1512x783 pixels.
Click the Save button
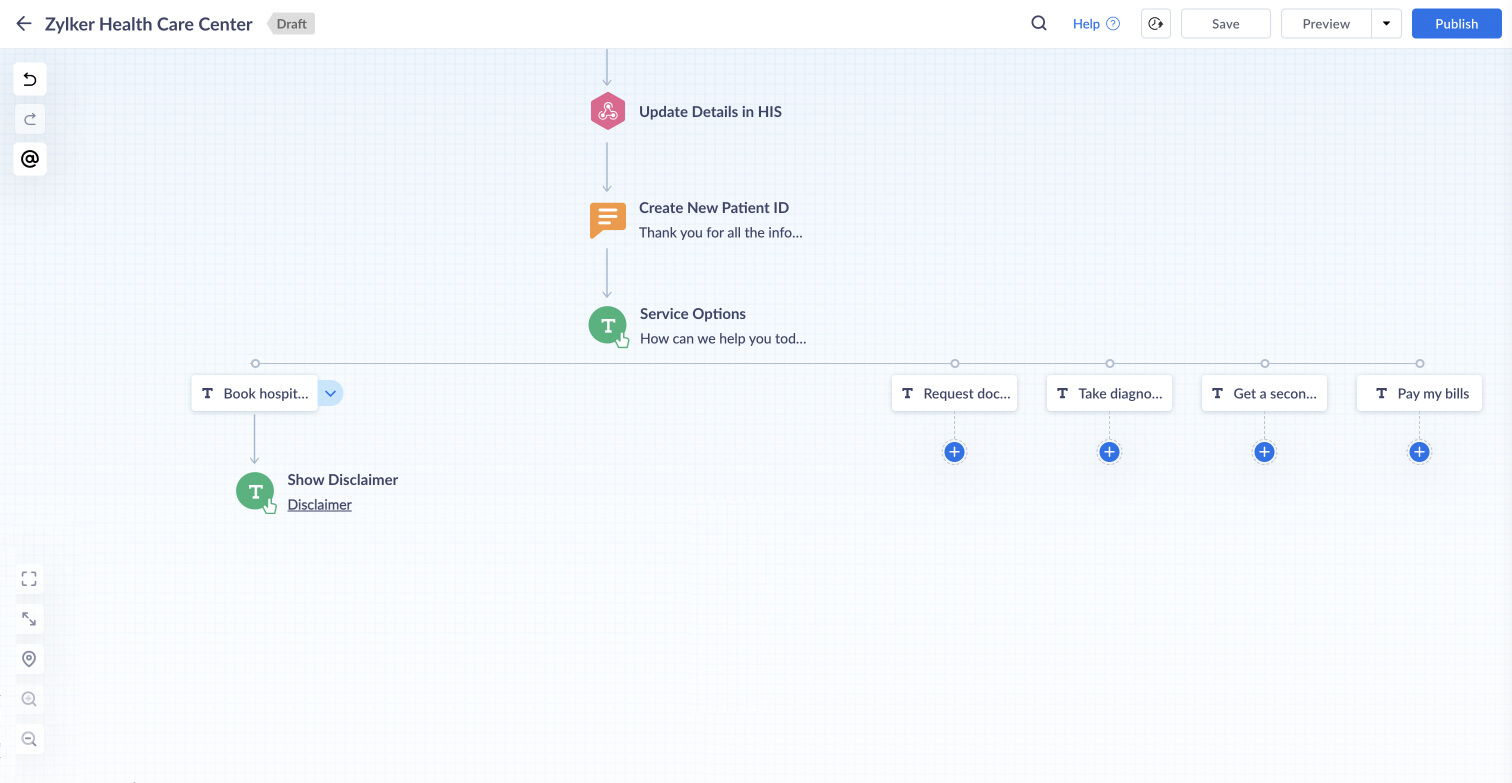tap(1226, 24)
